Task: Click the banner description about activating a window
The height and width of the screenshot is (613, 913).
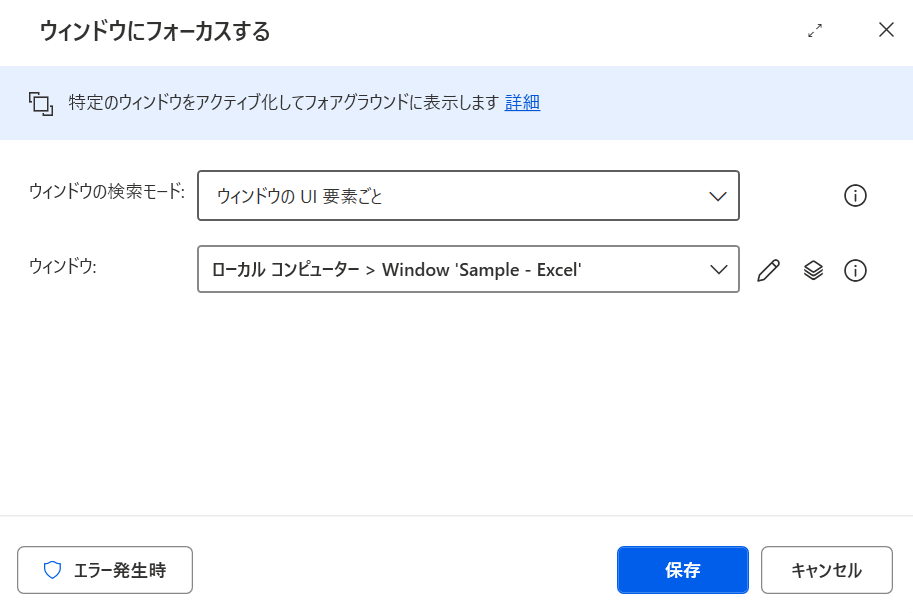Action: pyautogui.click(x=284, y=102)
